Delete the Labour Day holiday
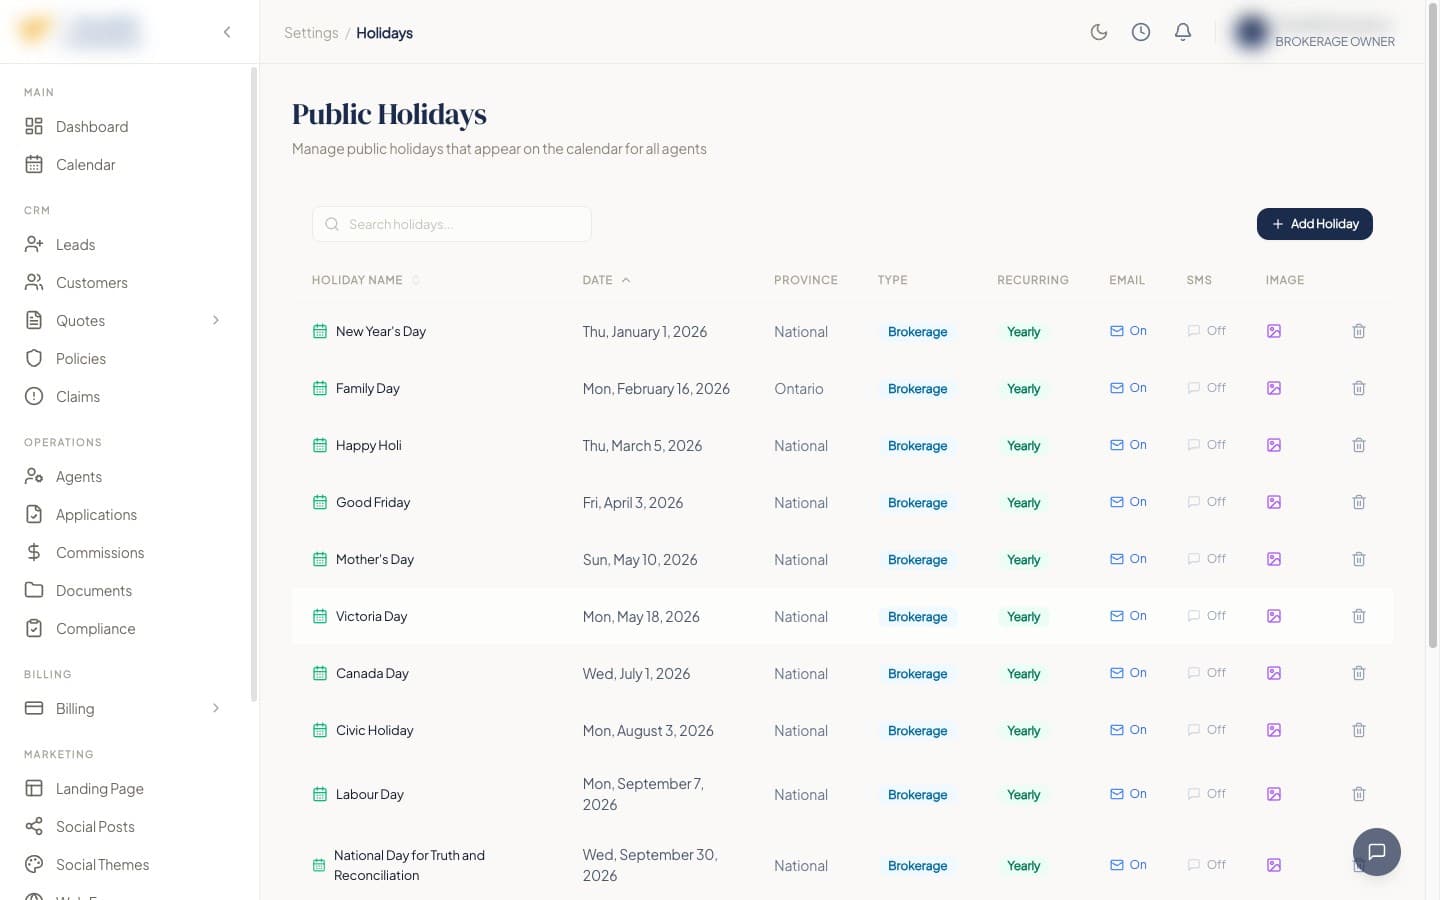Screen dimensions: 1440x900 (x=1358, y=794)
